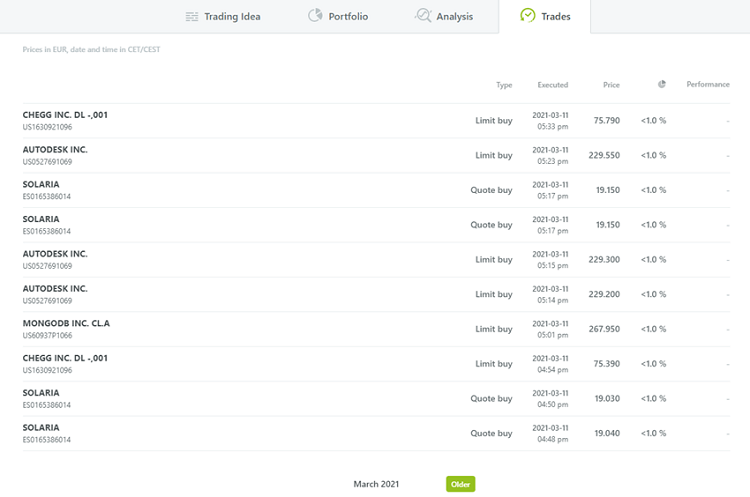Image resolution: width=750 pixels, height=497 pixels.
Task: Select the Trades tab
Action: tap(545, 17)
